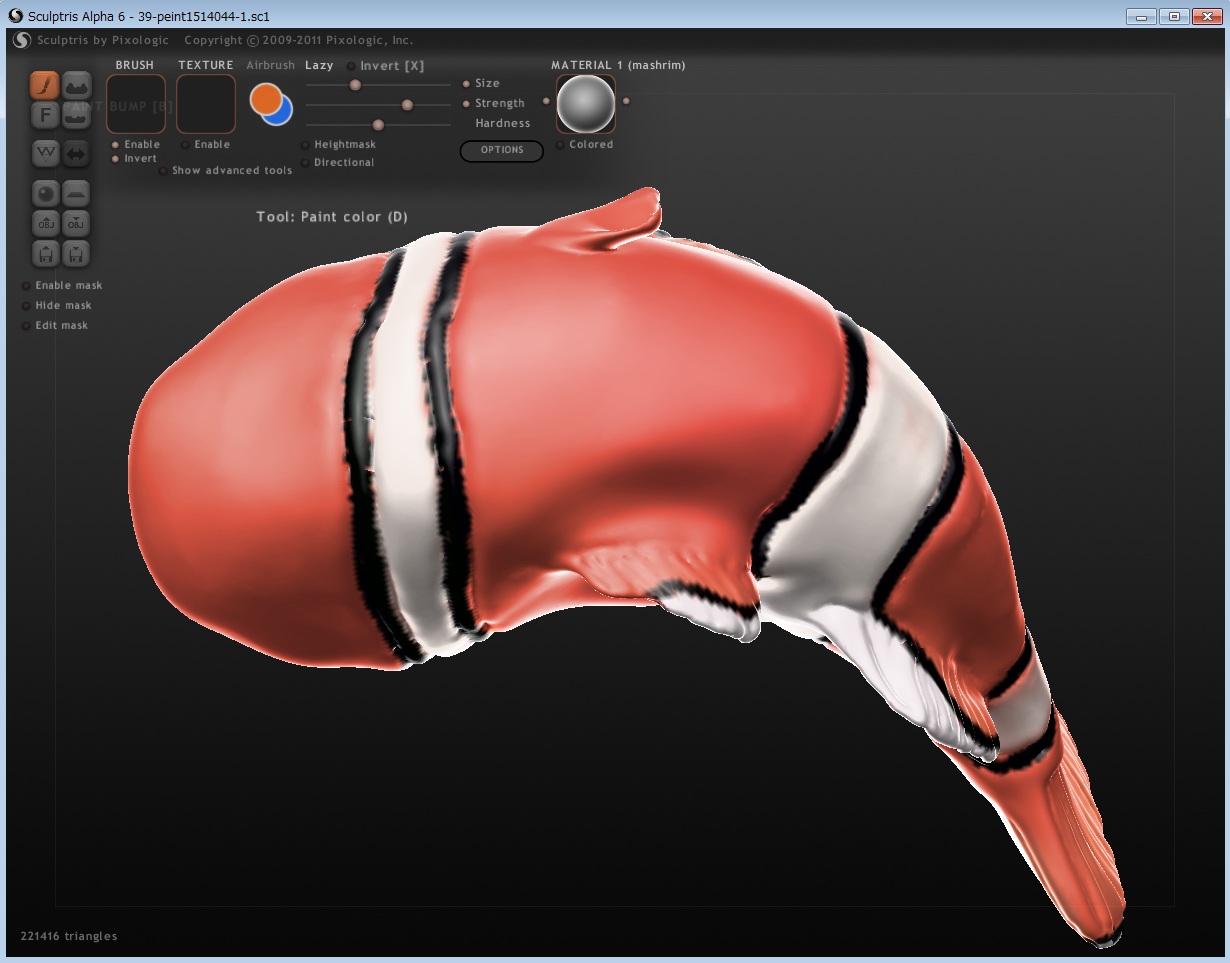Click the 'MATERIAL 1 (mashrim)' label
Image resolution: width=1230 pixels, height=963 pixels.
(x=618, y=66)
